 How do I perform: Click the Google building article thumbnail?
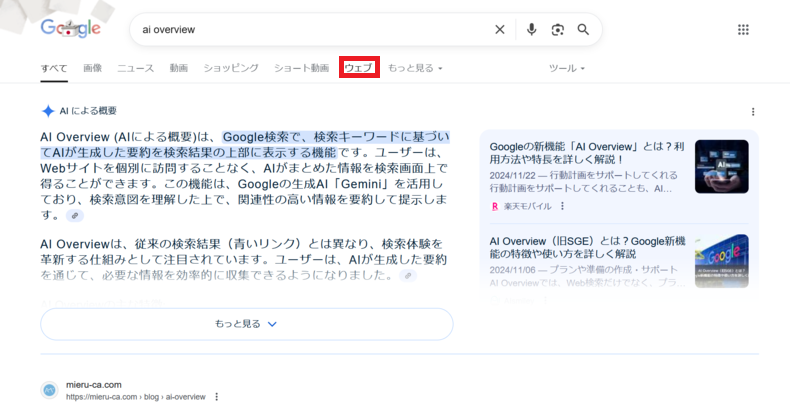721,261
